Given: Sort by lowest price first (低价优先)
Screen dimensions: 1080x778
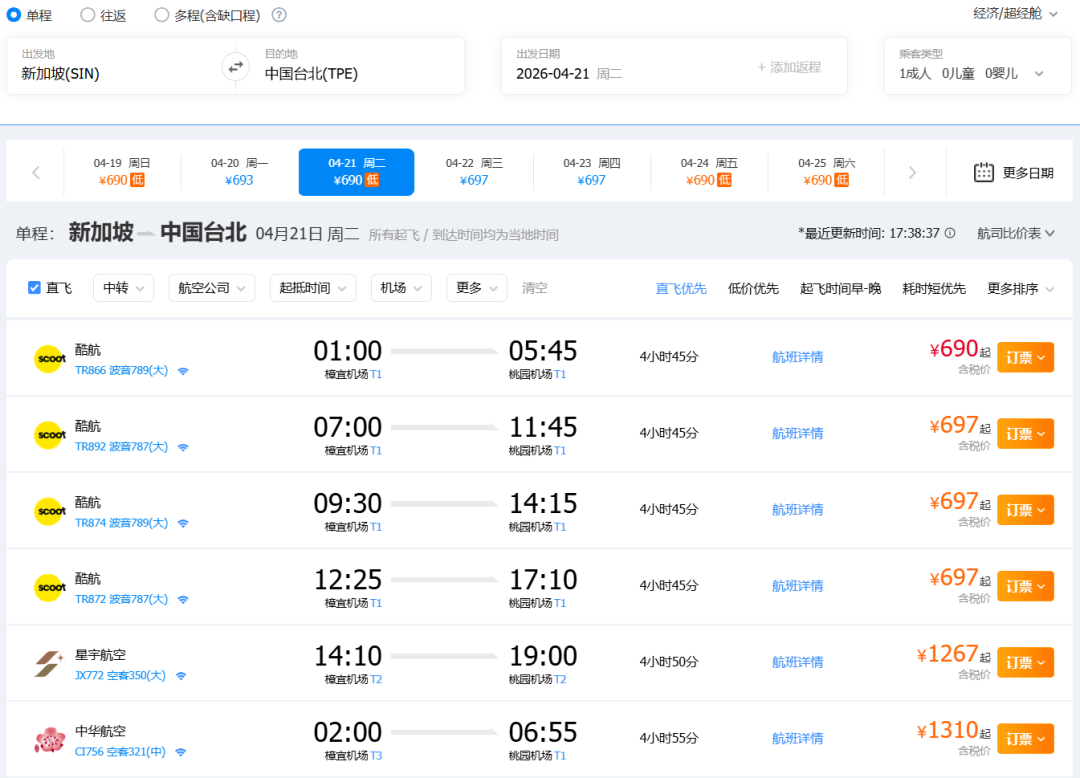Looking at the screenshot, I should click(753, 289).
